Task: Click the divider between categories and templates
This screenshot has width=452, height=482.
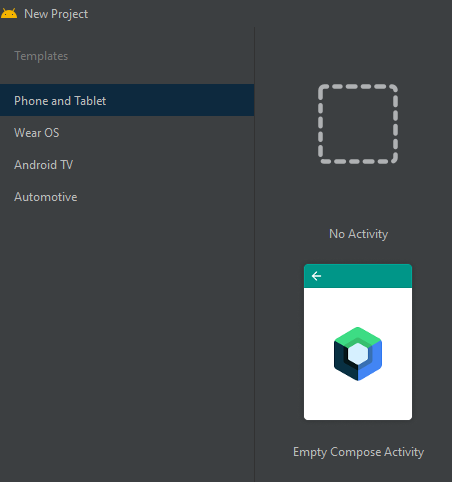Action: 255,254
